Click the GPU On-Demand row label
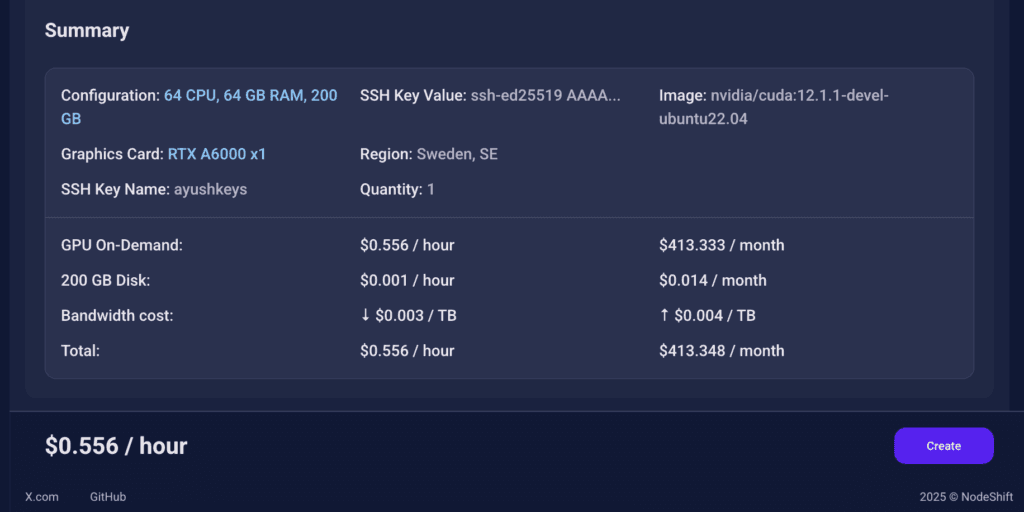1024x512 pixels. [122, 245]
